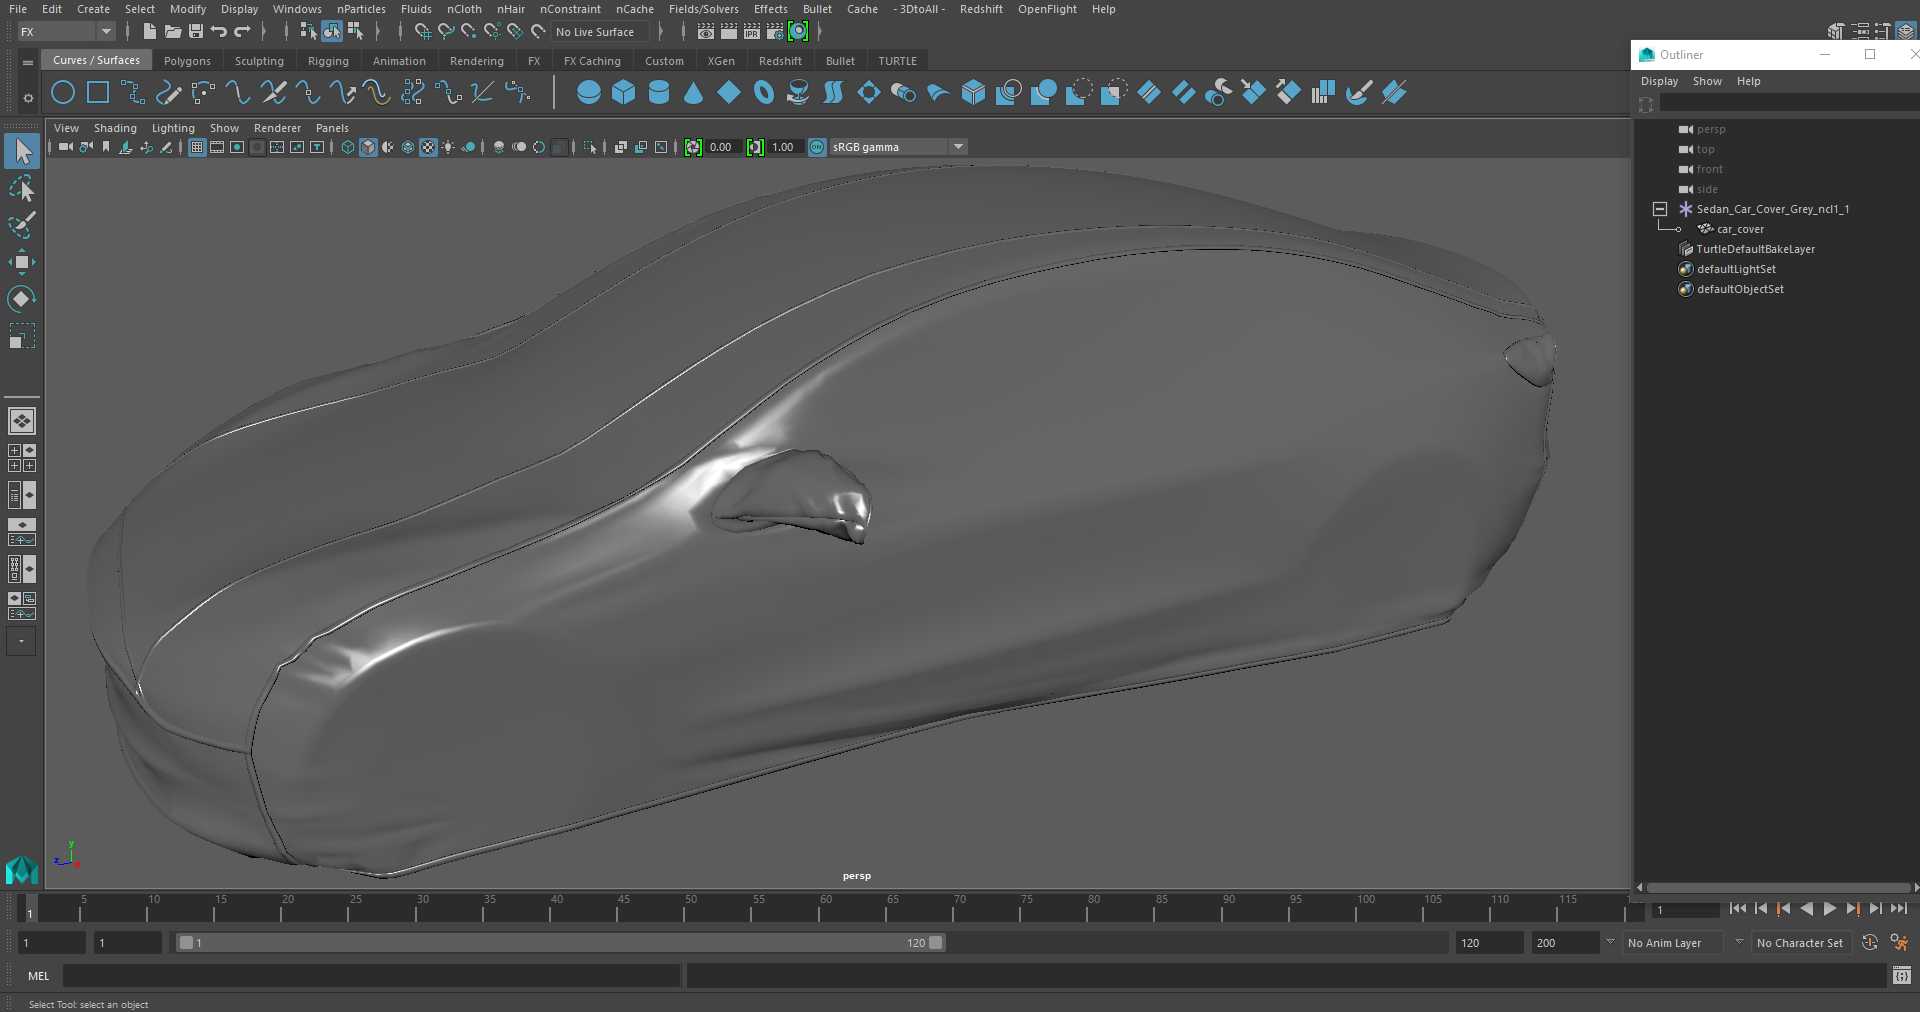Open the No Character Set dropdown

tap(1799, 943)
